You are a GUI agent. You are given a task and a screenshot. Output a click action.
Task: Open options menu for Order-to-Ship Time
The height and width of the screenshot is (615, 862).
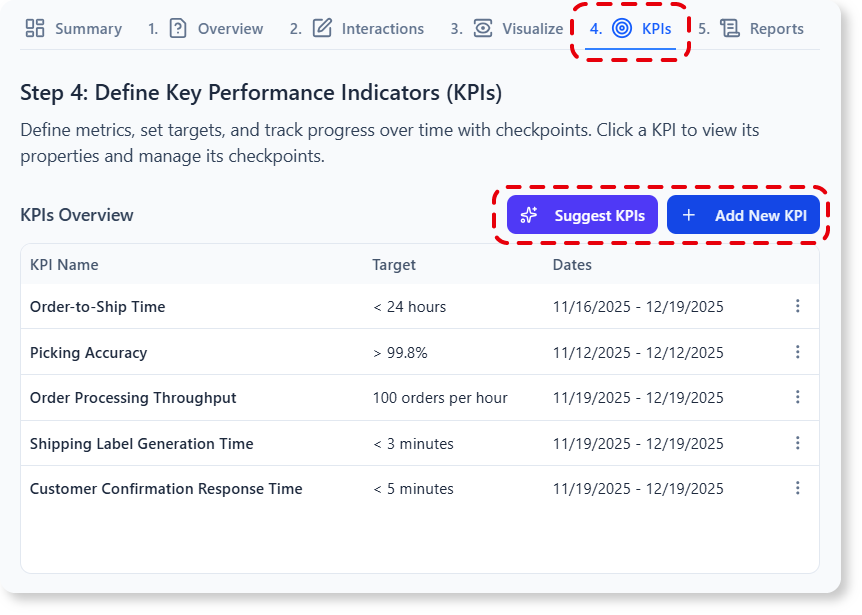click(x=797, y=306)
